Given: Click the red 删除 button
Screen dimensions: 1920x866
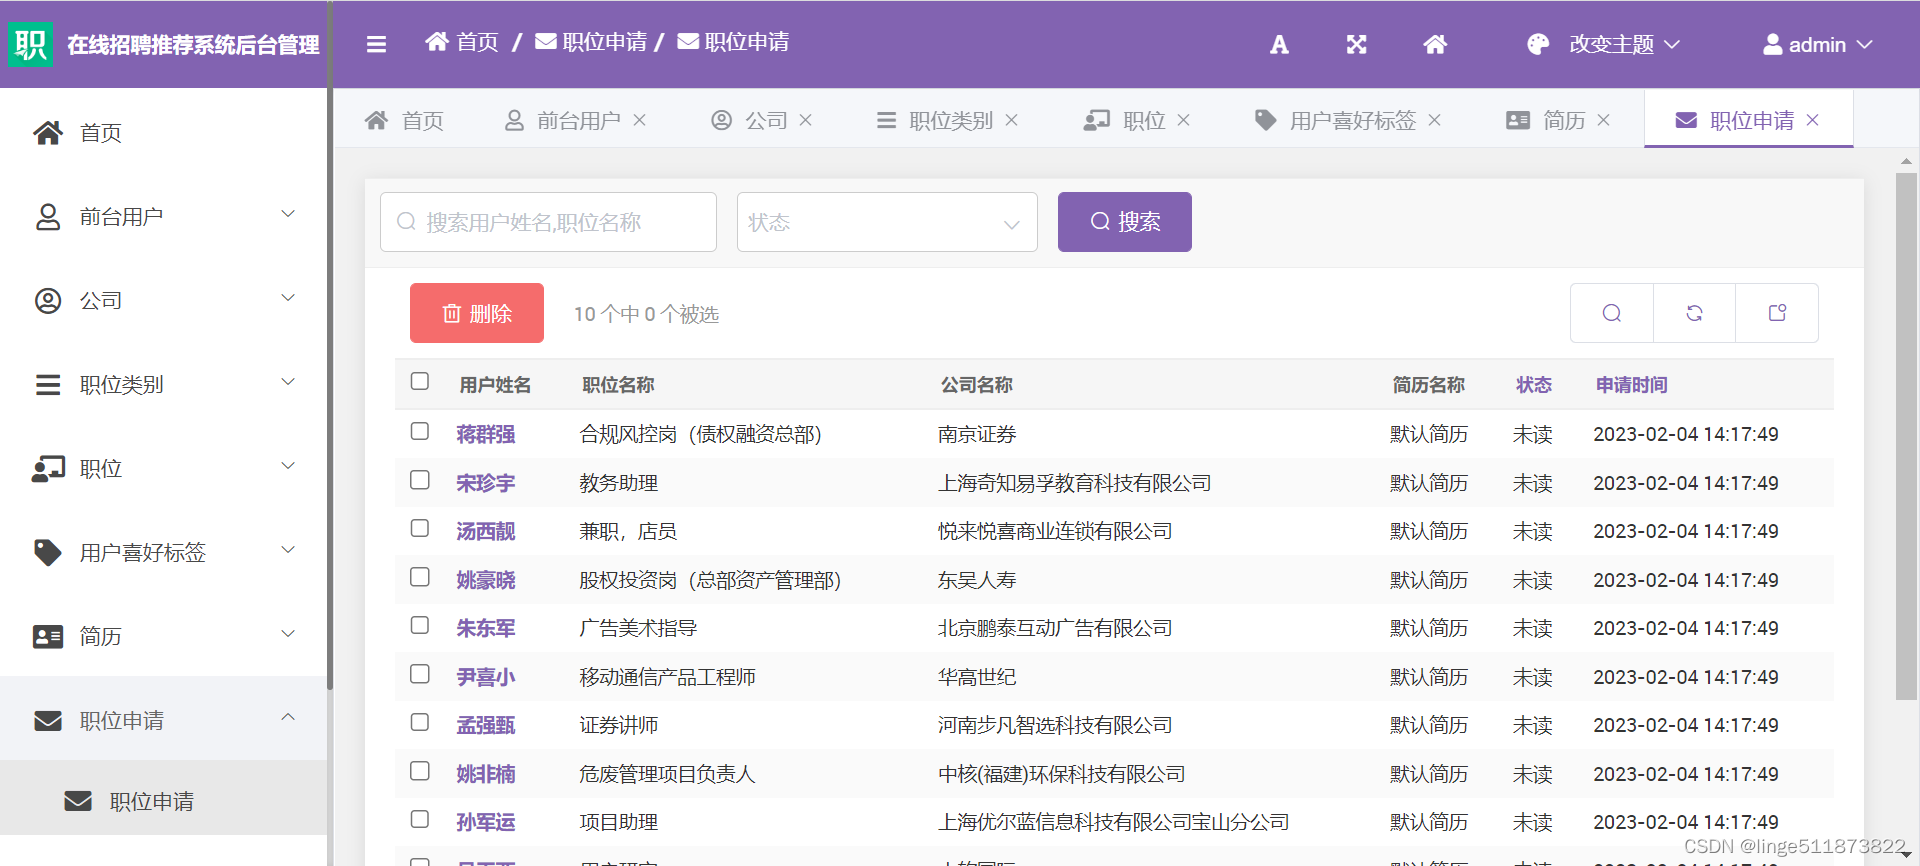Looking at the screenshot, I should click(x=477, y=313).
